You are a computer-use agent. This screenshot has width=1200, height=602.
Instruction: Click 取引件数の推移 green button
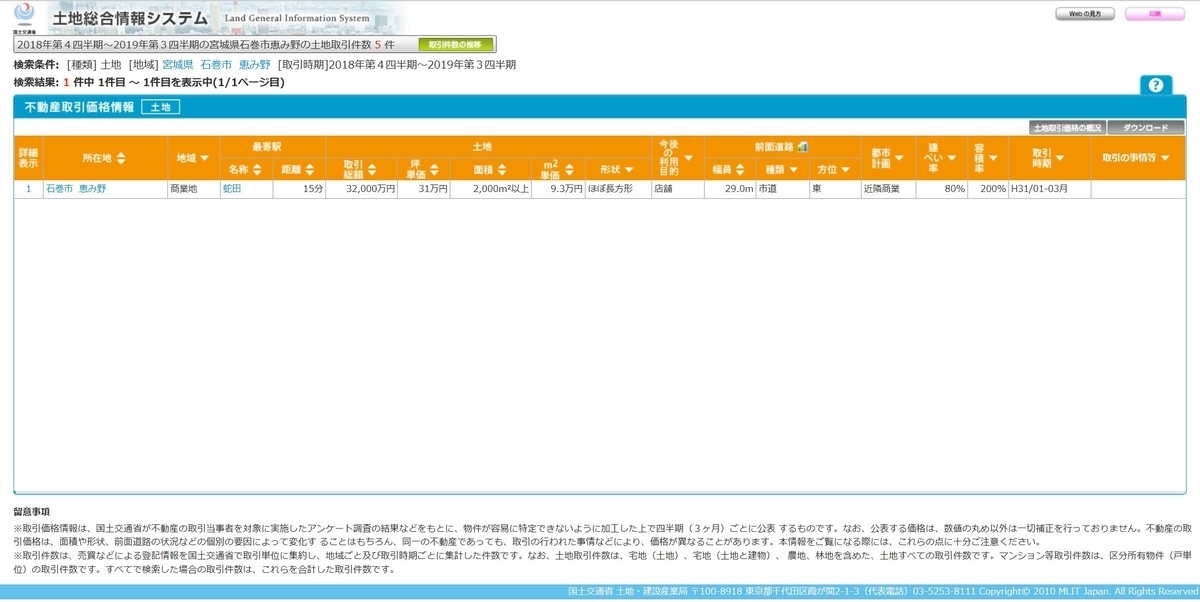[x=455, y=44]
